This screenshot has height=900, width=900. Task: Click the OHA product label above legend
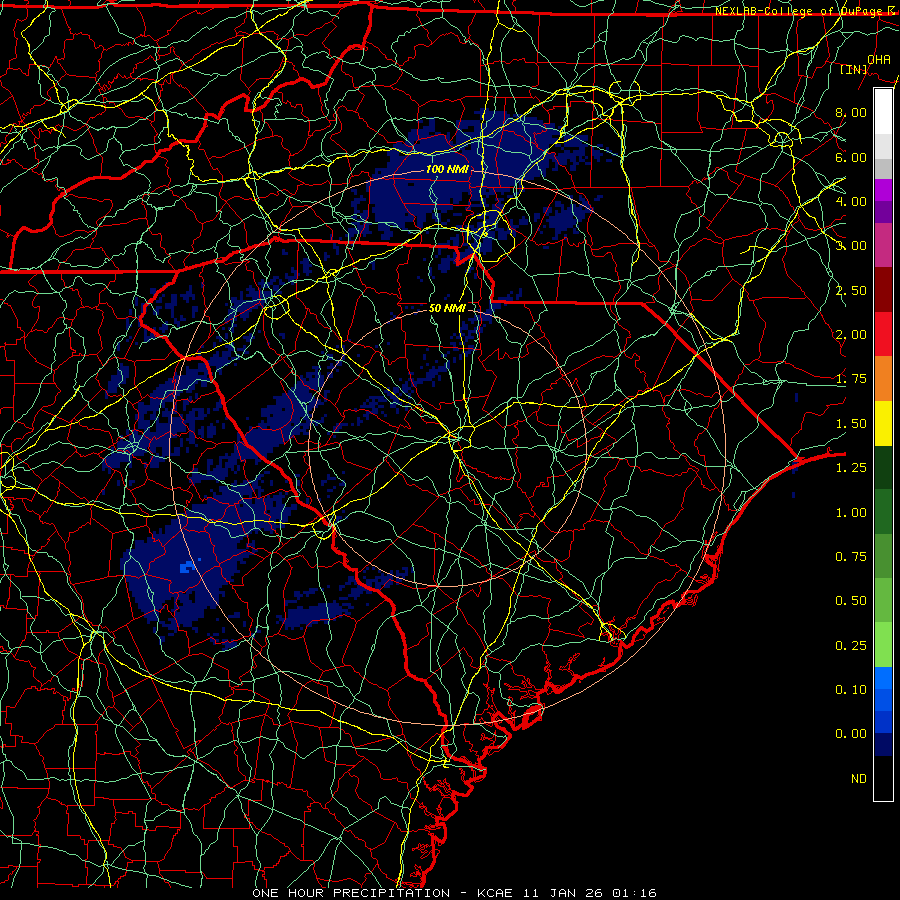pos(879,59)
